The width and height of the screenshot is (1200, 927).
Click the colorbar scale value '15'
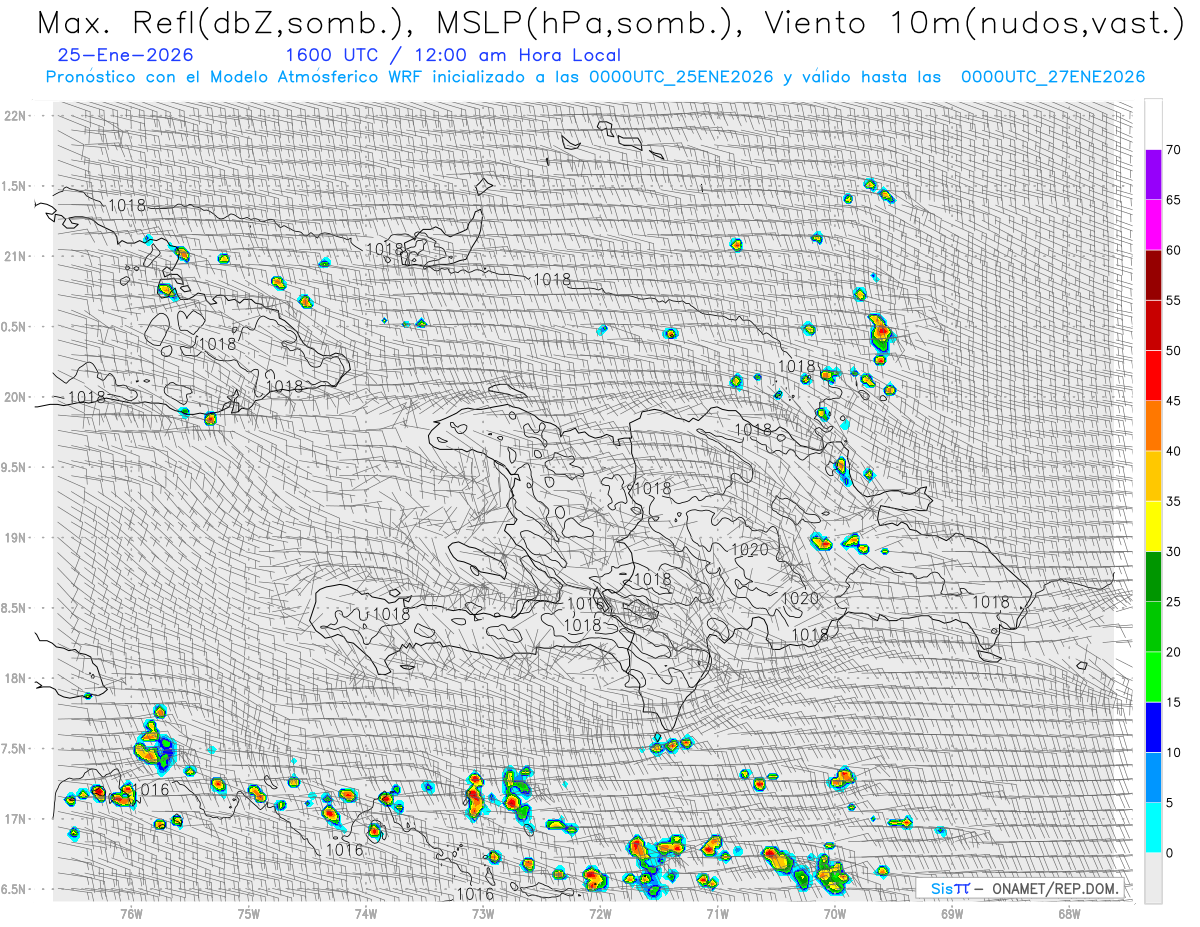coord(1174,702)
